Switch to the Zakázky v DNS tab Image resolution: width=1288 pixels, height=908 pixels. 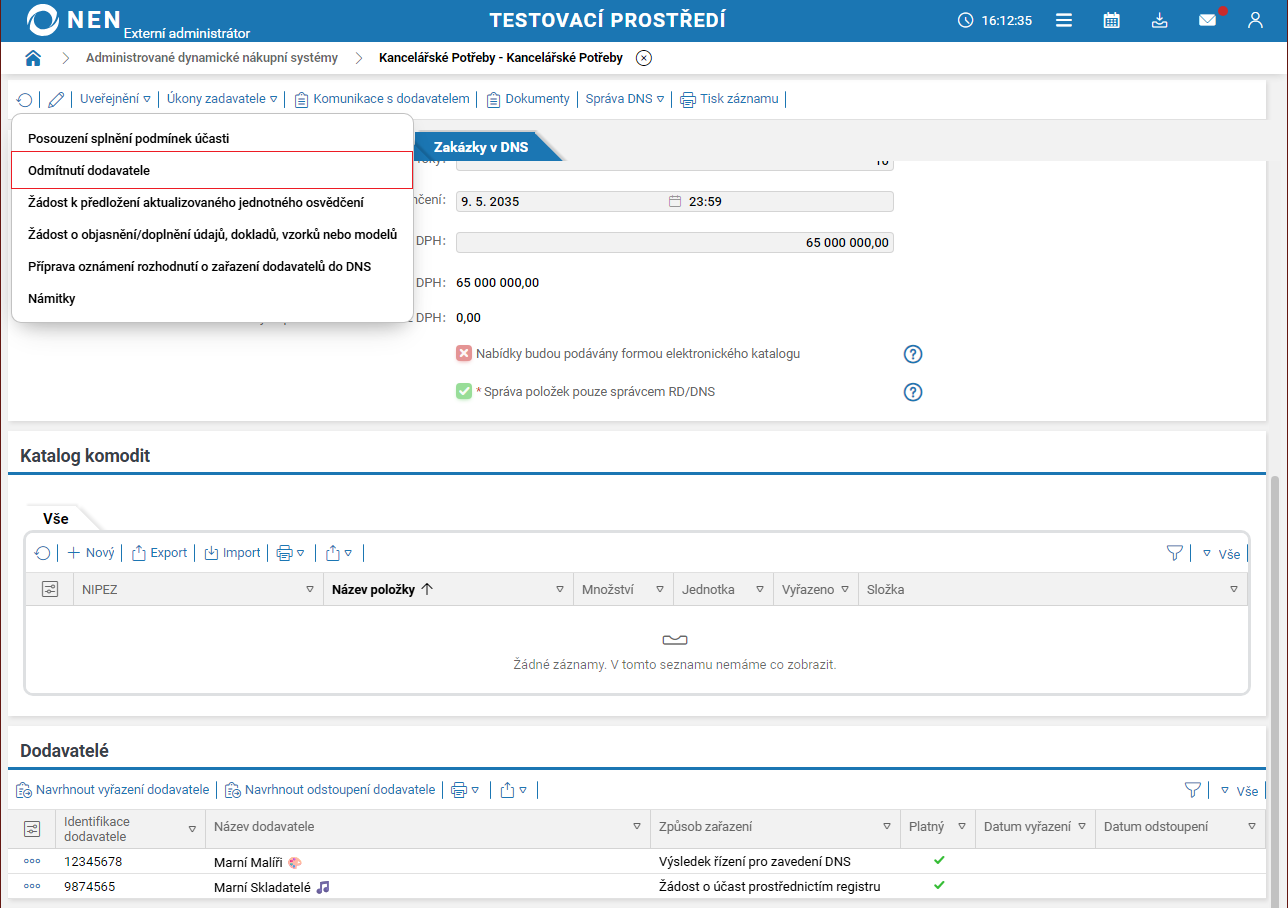click(482, 147)
